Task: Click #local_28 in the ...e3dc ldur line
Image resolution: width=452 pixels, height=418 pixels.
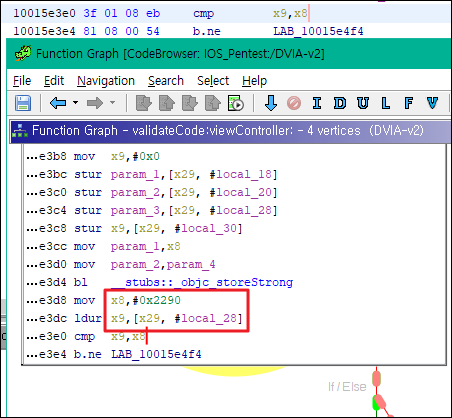Action: (x=207, y=318)
